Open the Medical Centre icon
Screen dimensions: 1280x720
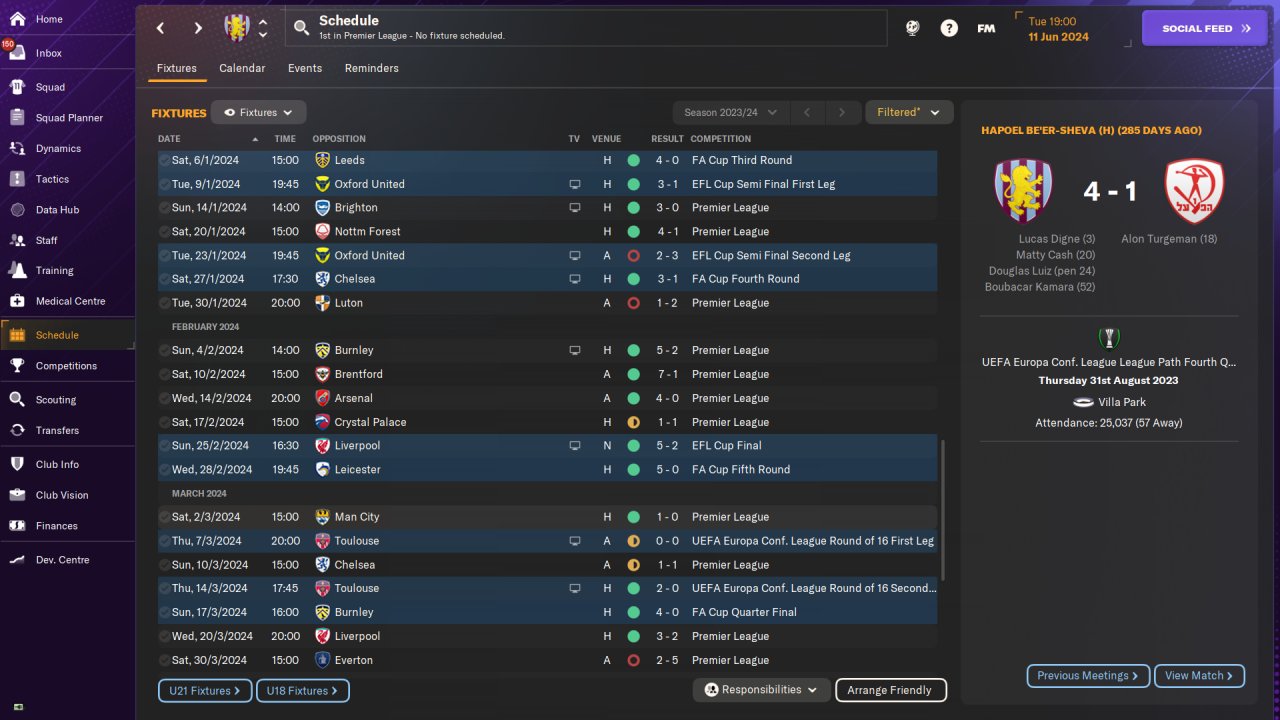[x=17, y=301]
